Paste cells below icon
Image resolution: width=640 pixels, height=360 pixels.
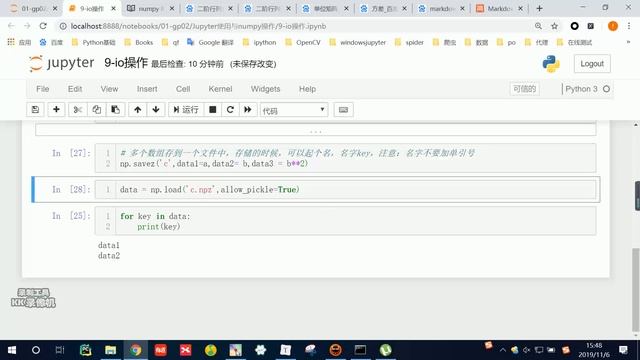click(116, 109)
